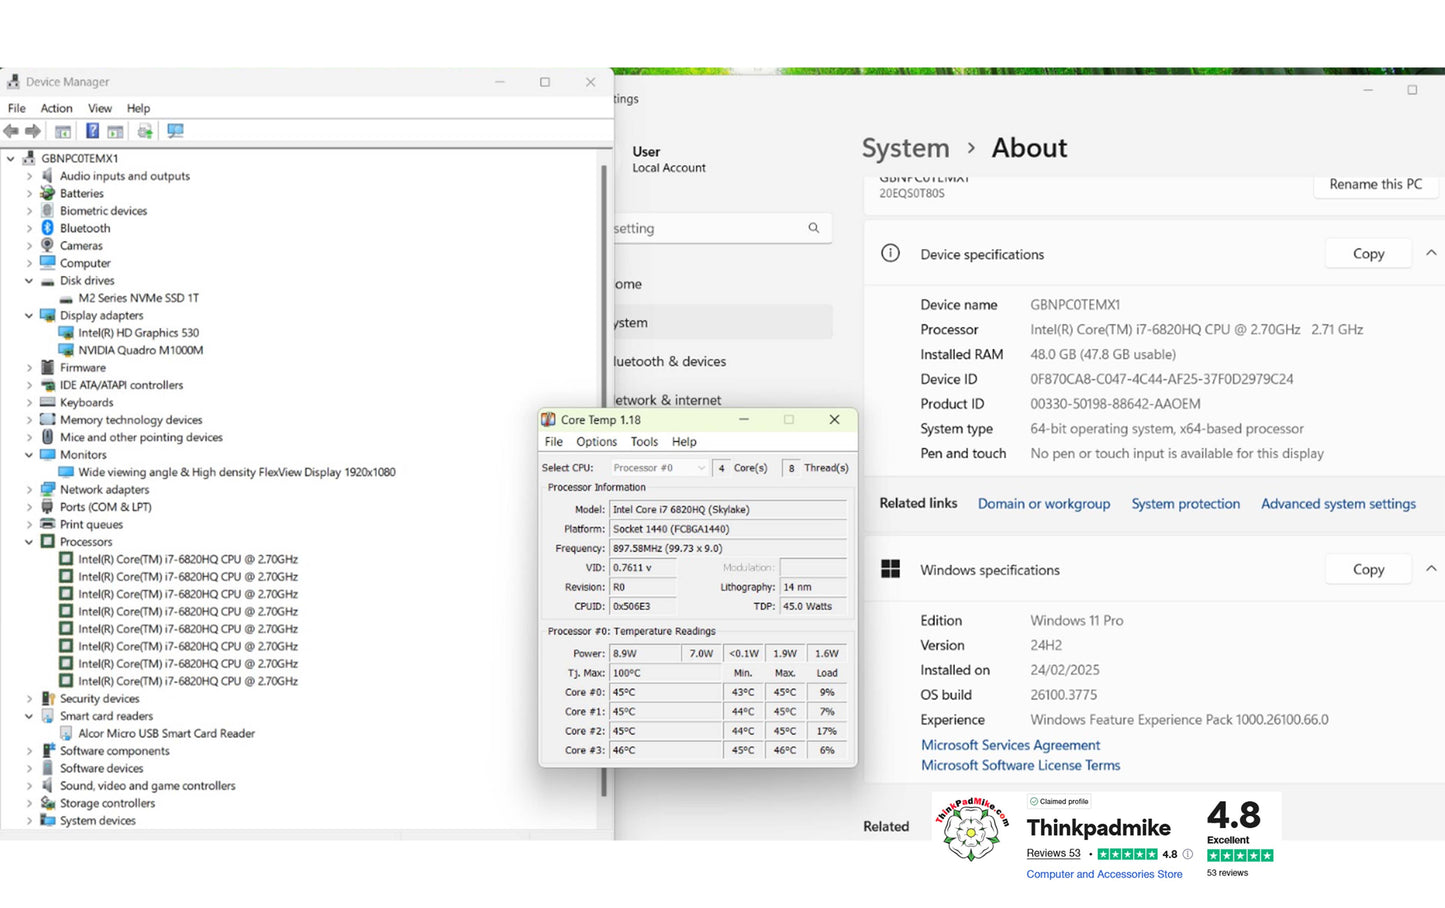Select the NVIDIA Quadro M1000M adapter
The width and height of the screenshot is (1445, 908).
140,350
